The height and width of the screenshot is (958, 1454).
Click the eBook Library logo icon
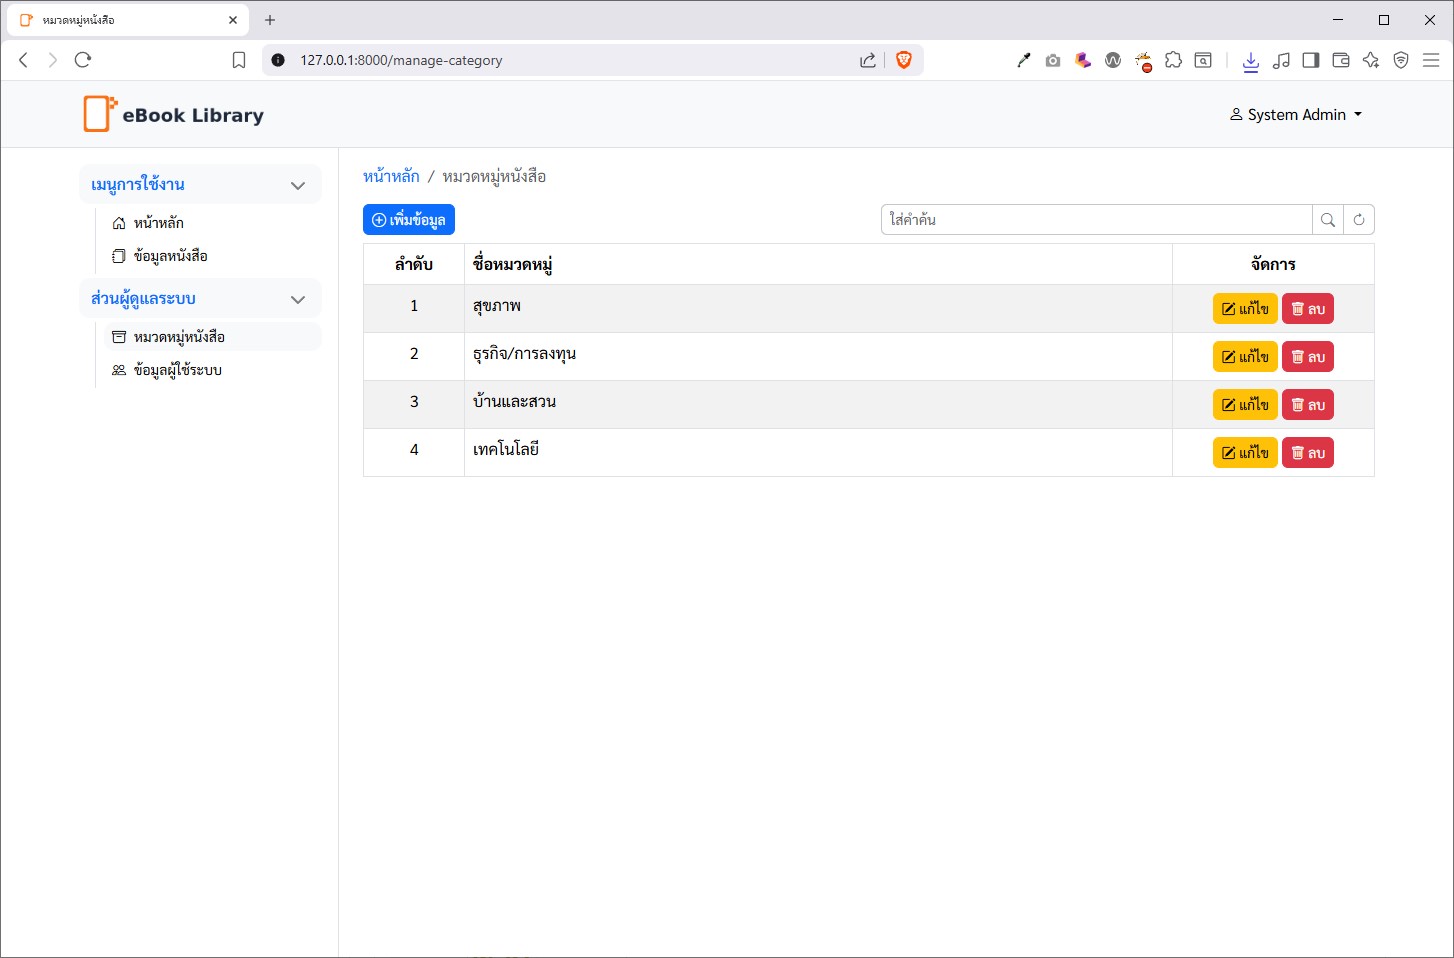click(99, 114)
